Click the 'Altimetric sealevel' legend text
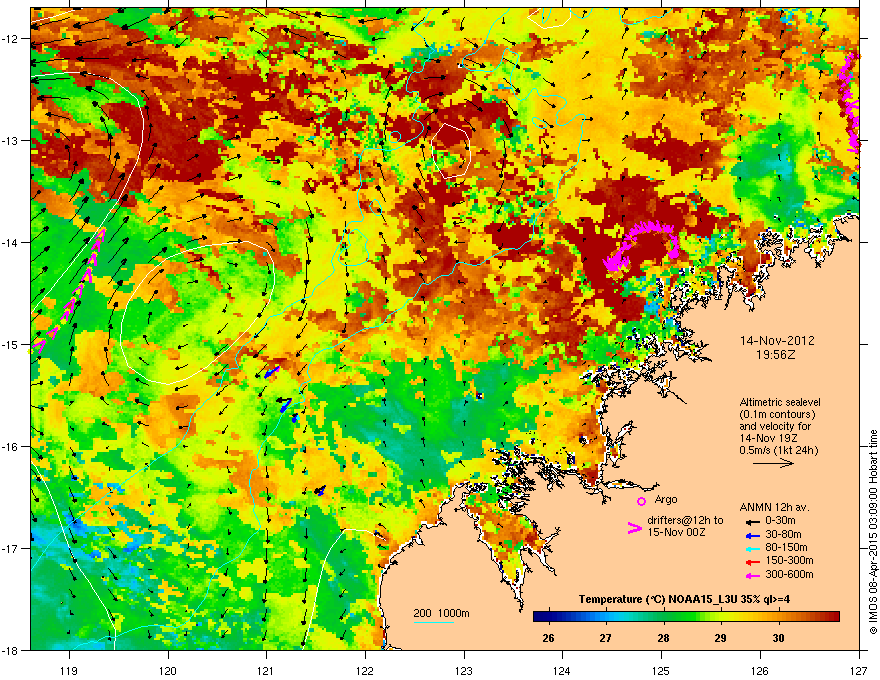Viewport: 880px width, 680px height. coord(780,402)
